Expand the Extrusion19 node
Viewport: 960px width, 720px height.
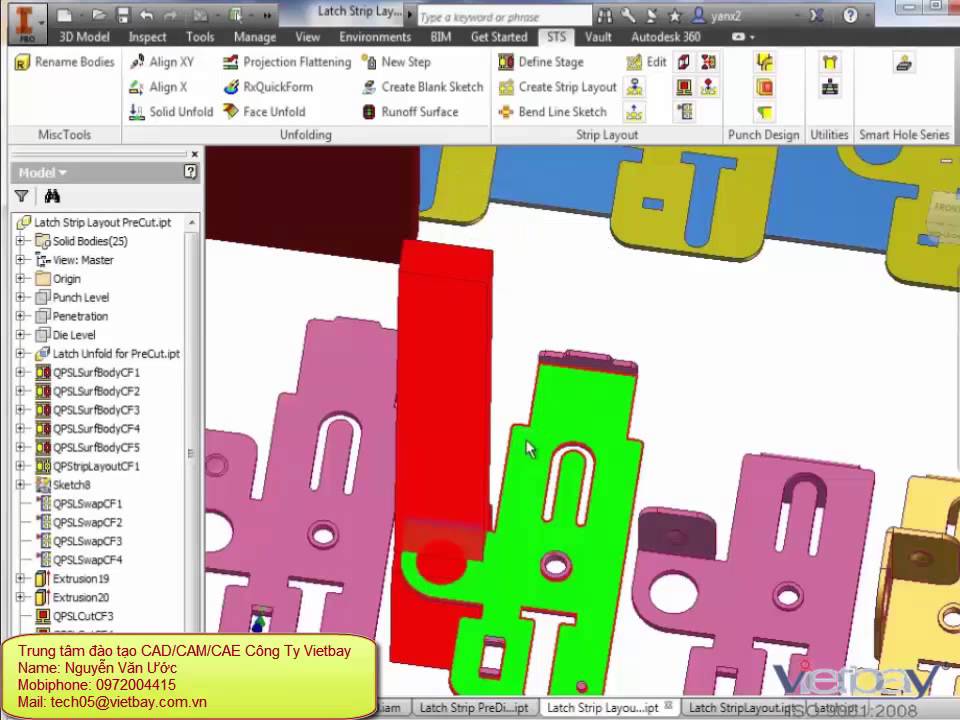click(20, 579)
